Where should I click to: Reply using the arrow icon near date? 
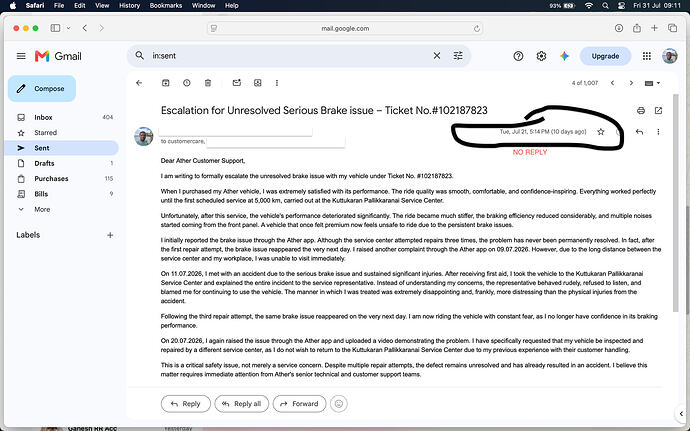point(639,132)
